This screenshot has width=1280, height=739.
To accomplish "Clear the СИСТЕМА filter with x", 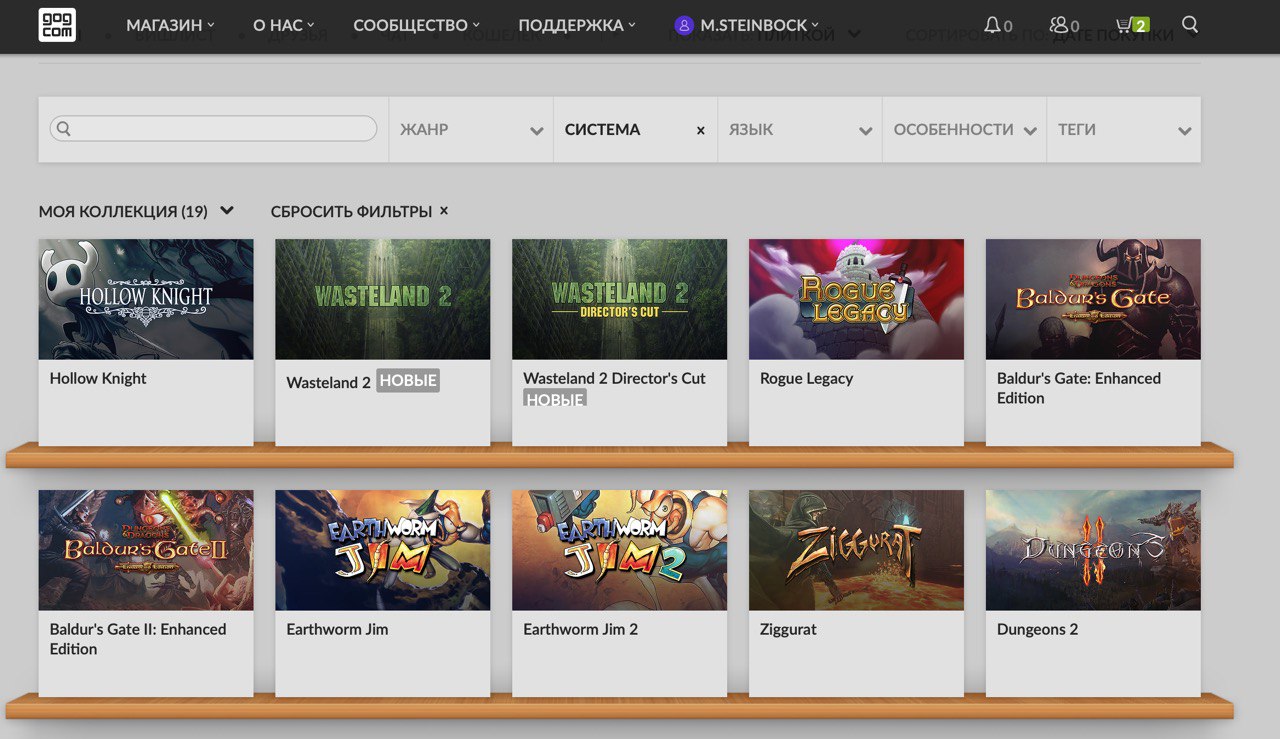I will coord(700,130).
